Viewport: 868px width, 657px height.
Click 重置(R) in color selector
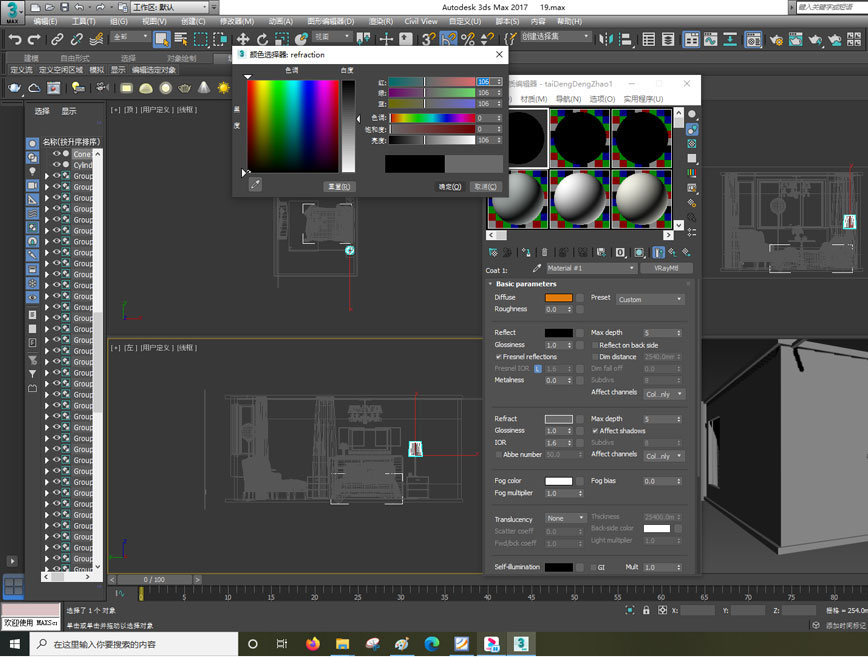339,187
